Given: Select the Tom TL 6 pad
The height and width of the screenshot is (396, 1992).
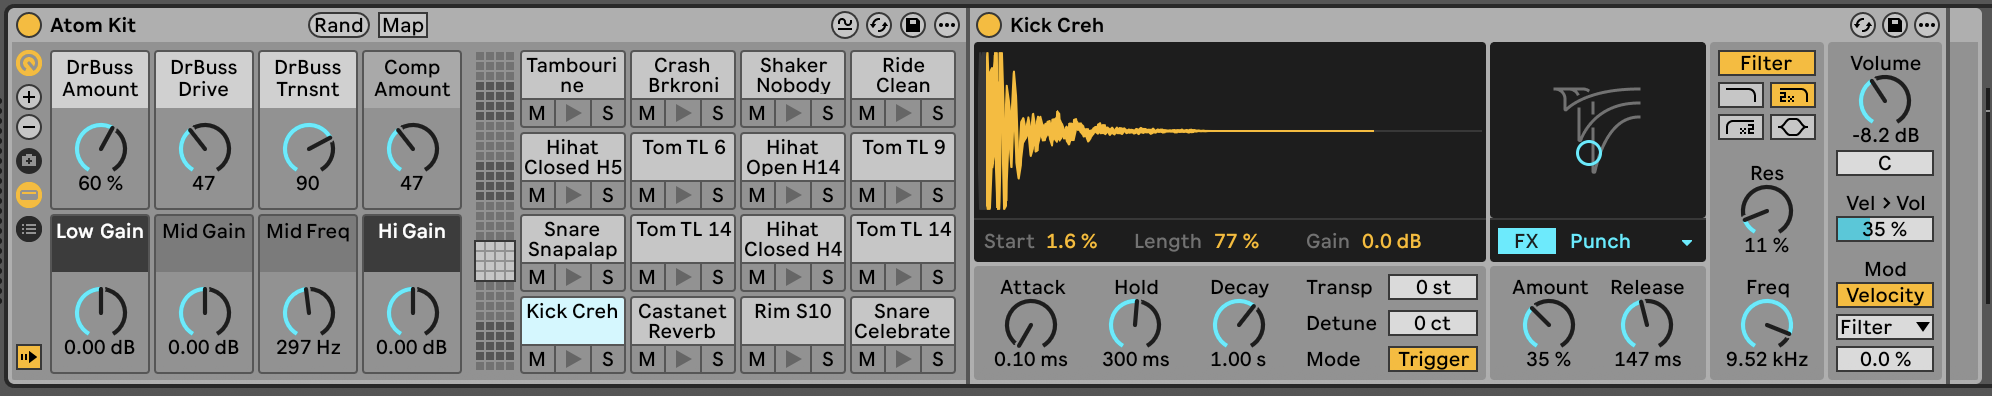Looking at the screenshot, I should (683, 158).
